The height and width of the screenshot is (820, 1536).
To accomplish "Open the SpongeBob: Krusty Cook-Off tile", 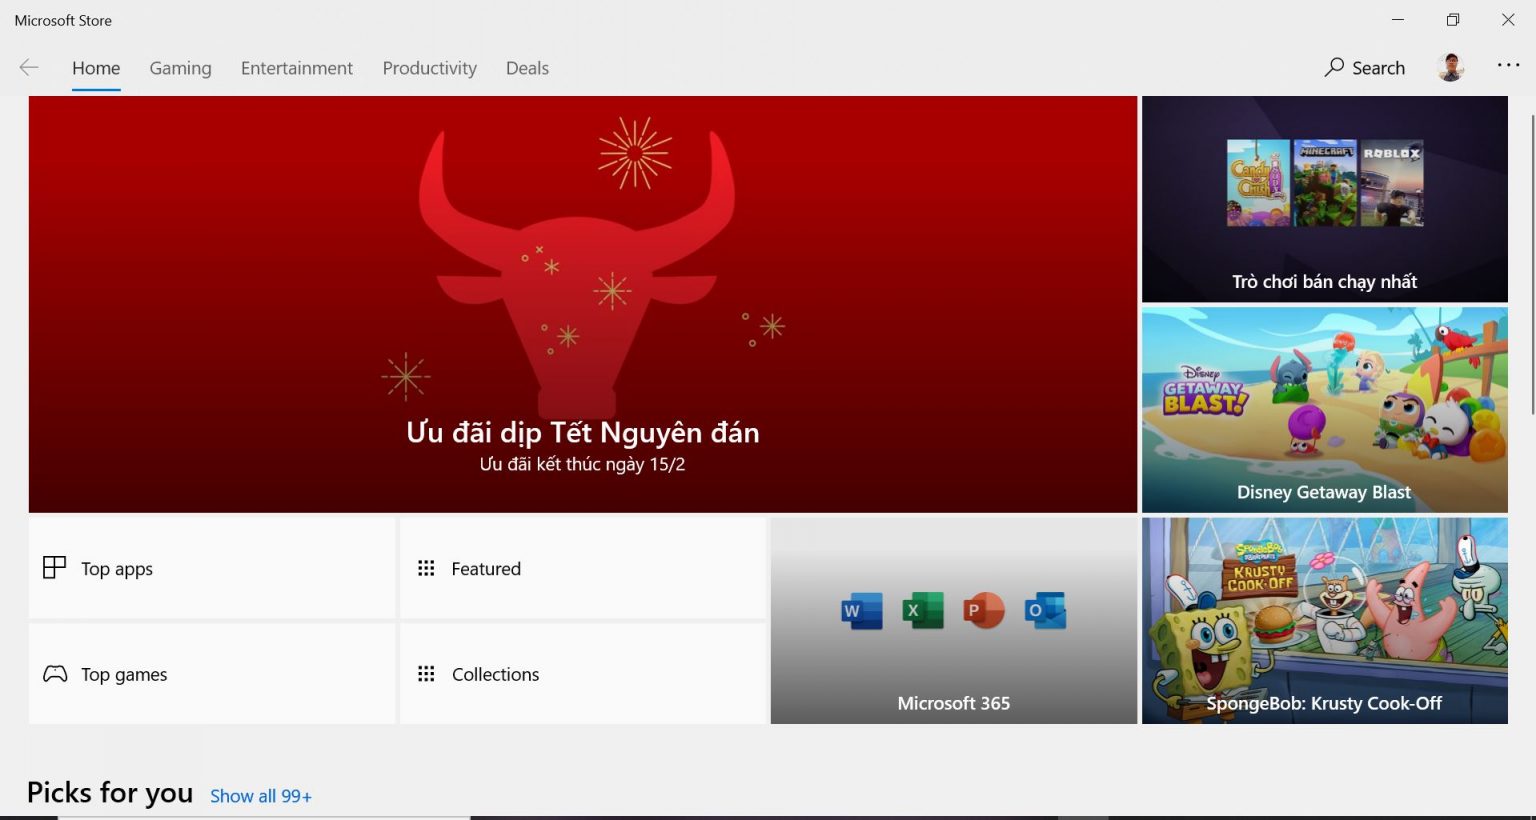I will click(x=1324, y=620).
